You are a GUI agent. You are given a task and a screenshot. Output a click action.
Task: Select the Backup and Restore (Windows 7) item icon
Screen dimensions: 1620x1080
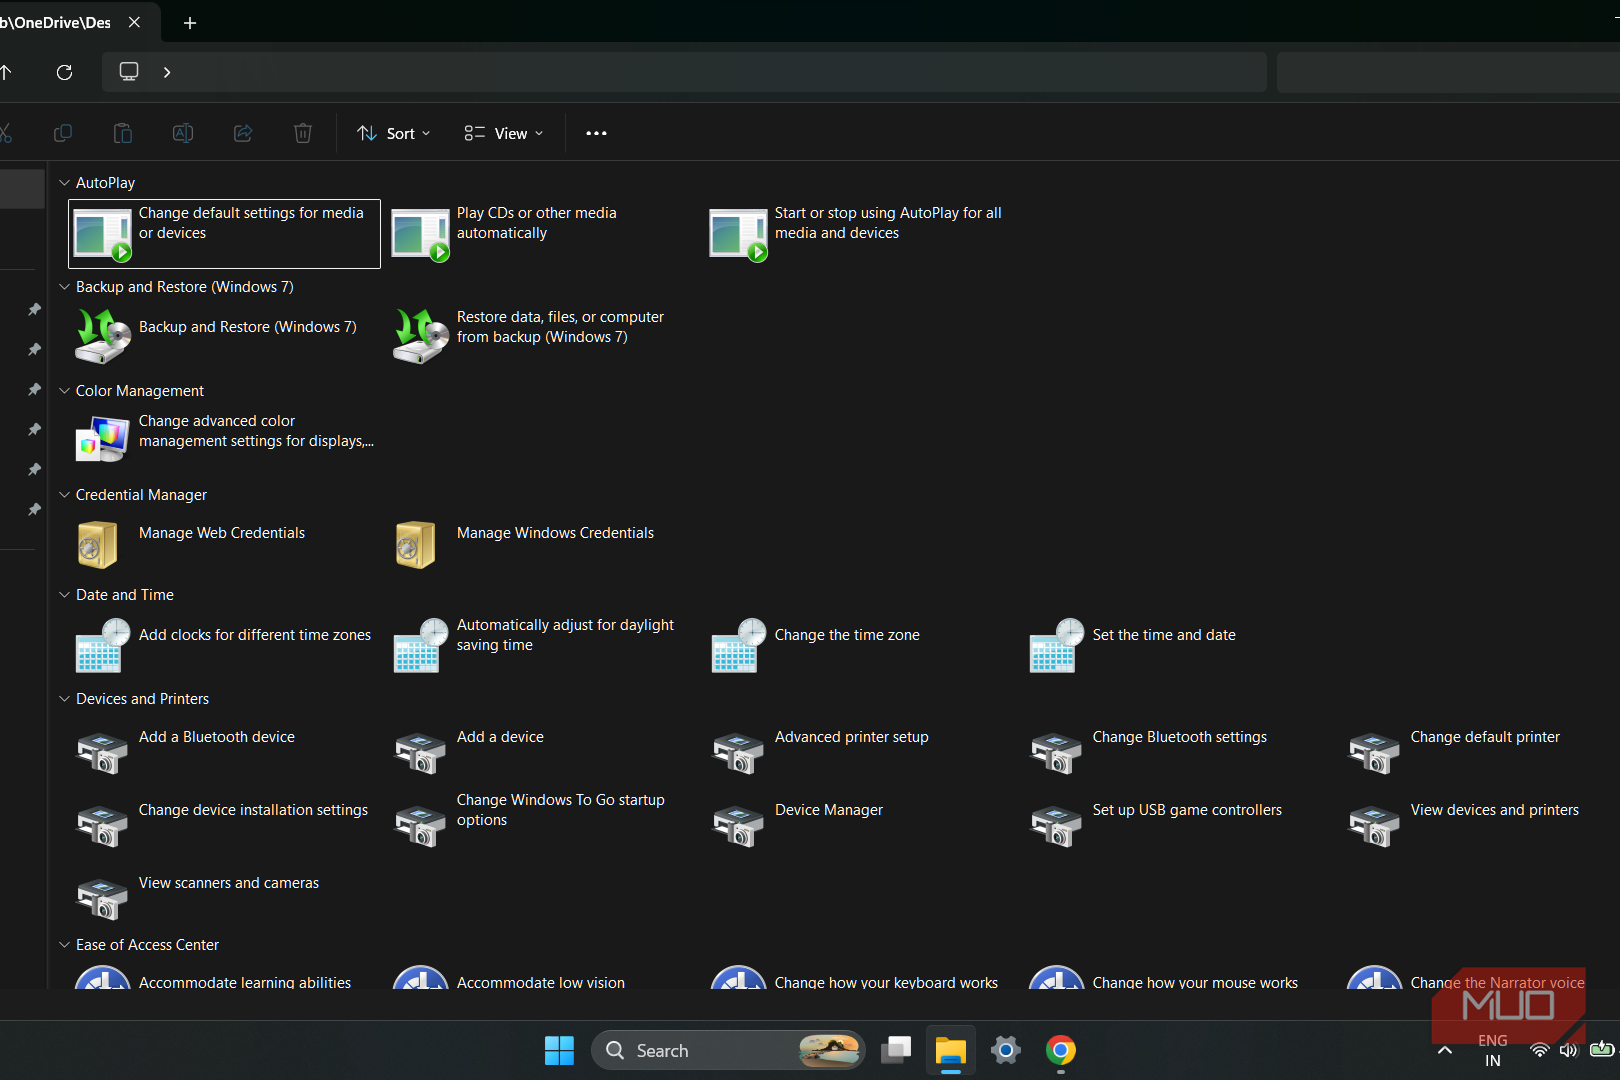[103, 337]
